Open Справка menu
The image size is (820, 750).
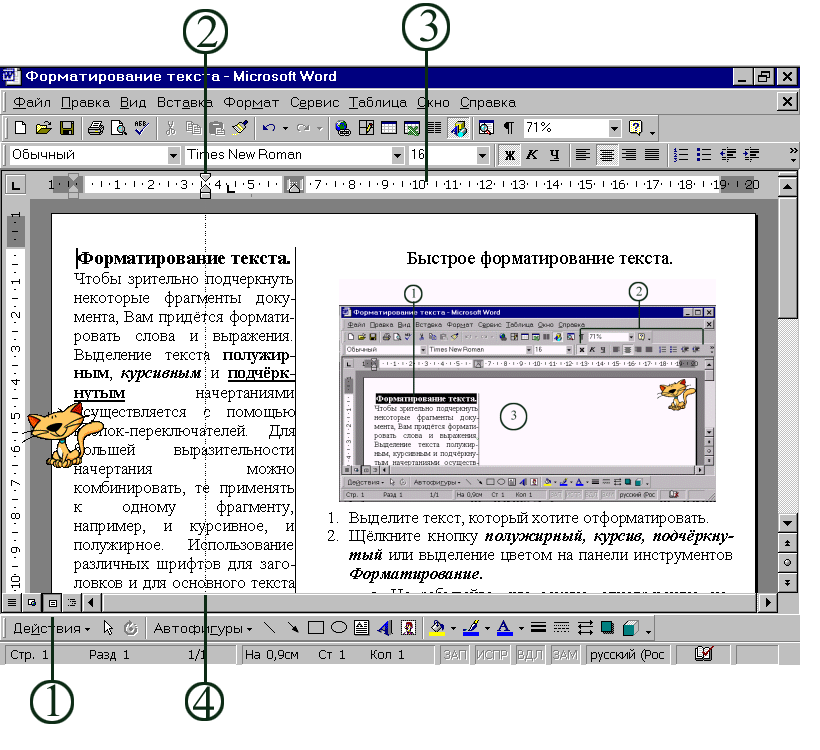coord(488,103)
